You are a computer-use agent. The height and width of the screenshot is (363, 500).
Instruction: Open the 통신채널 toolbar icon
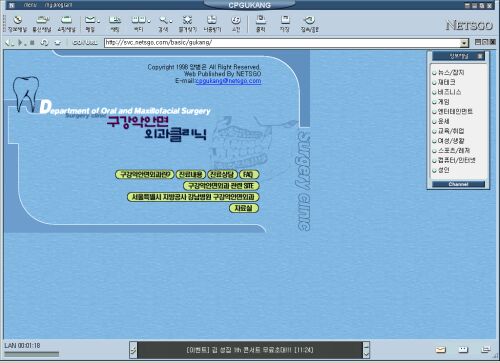click(42, 23)
